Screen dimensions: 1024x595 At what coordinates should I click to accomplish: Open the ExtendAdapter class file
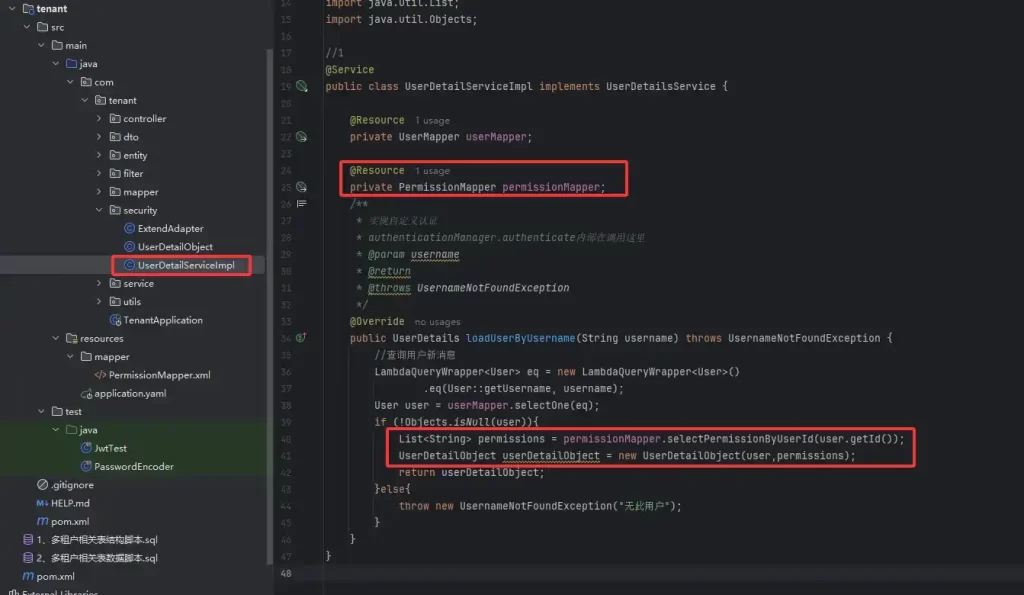pos(169,229)
